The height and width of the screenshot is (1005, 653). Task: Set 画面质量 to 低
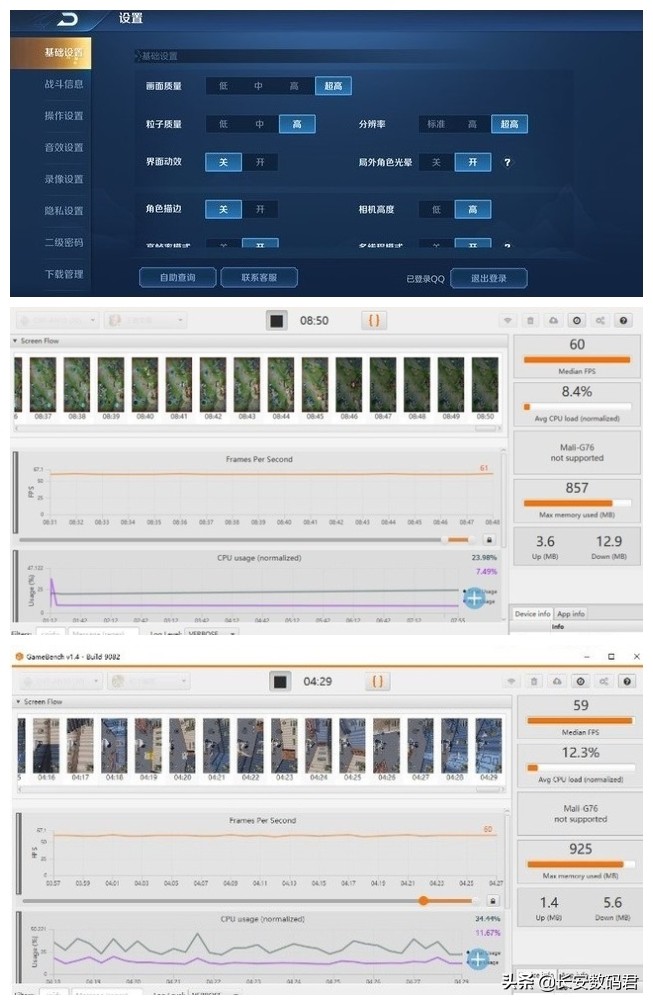point(224,86)
